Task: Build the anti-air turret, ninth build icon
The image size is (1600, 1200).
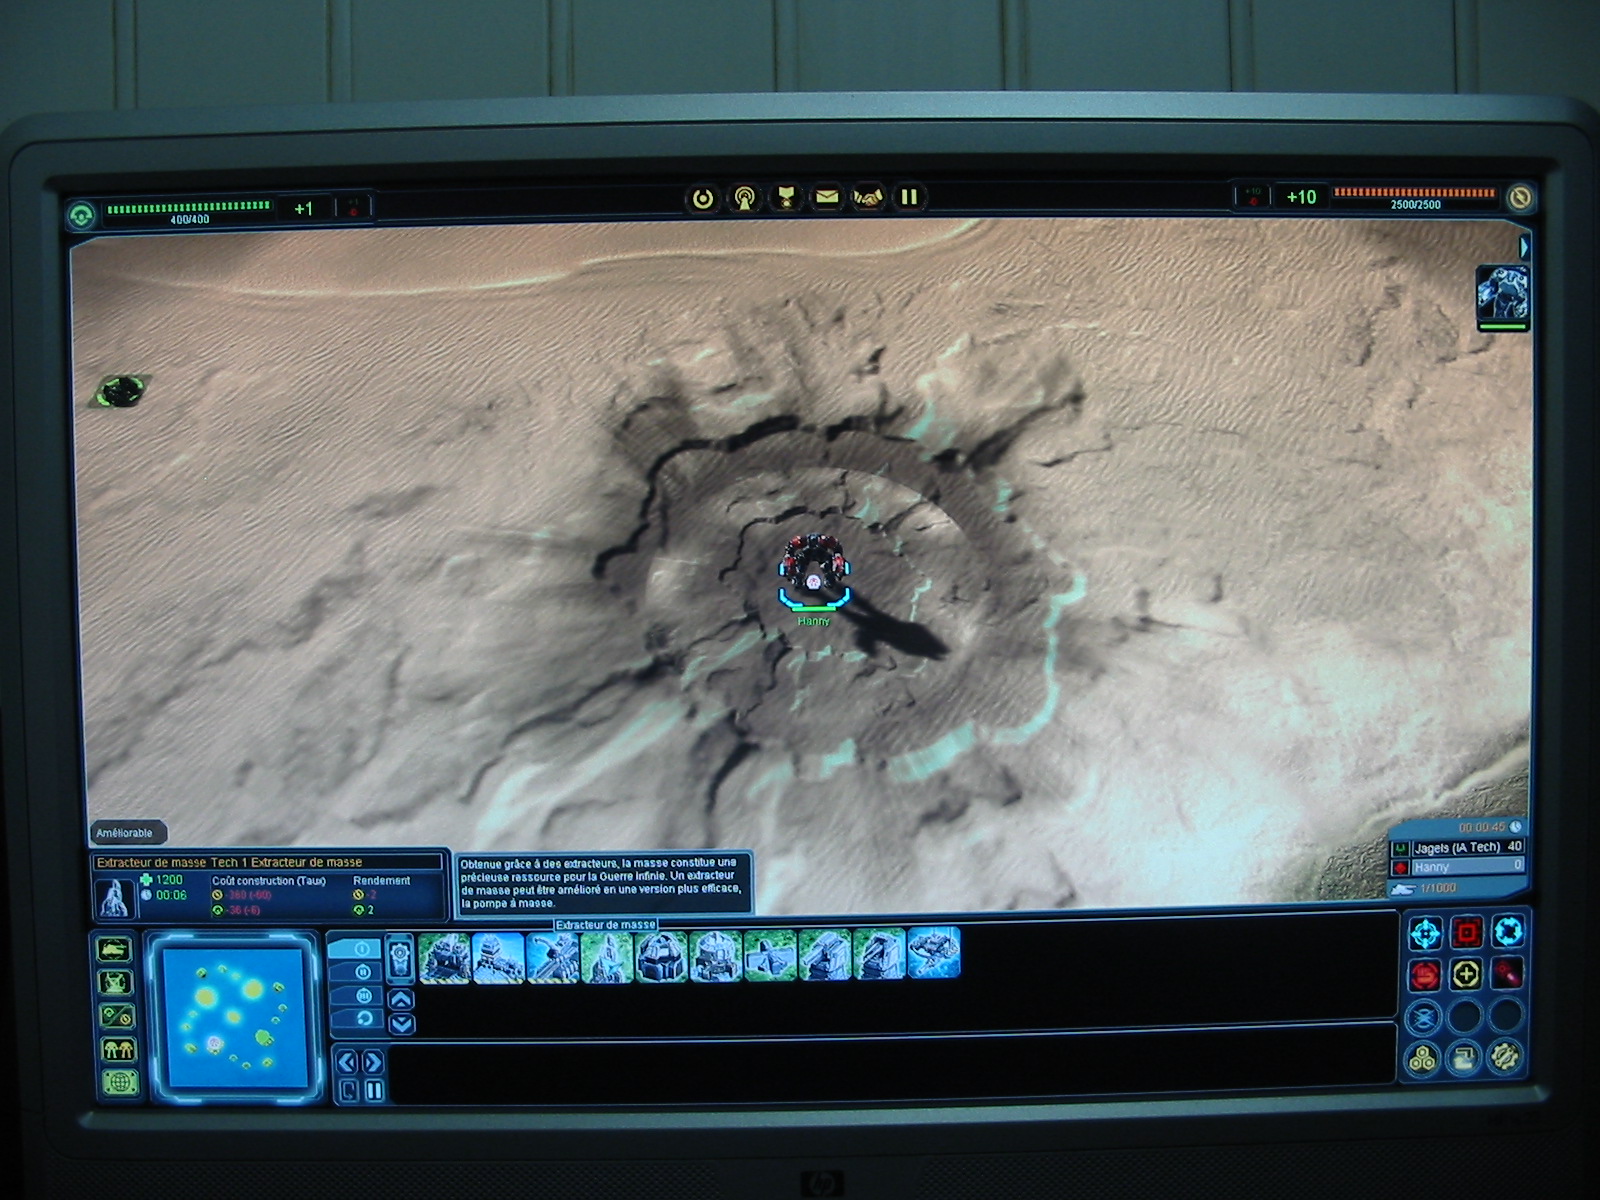Action: pyautogui.click(x=880, y=954)
